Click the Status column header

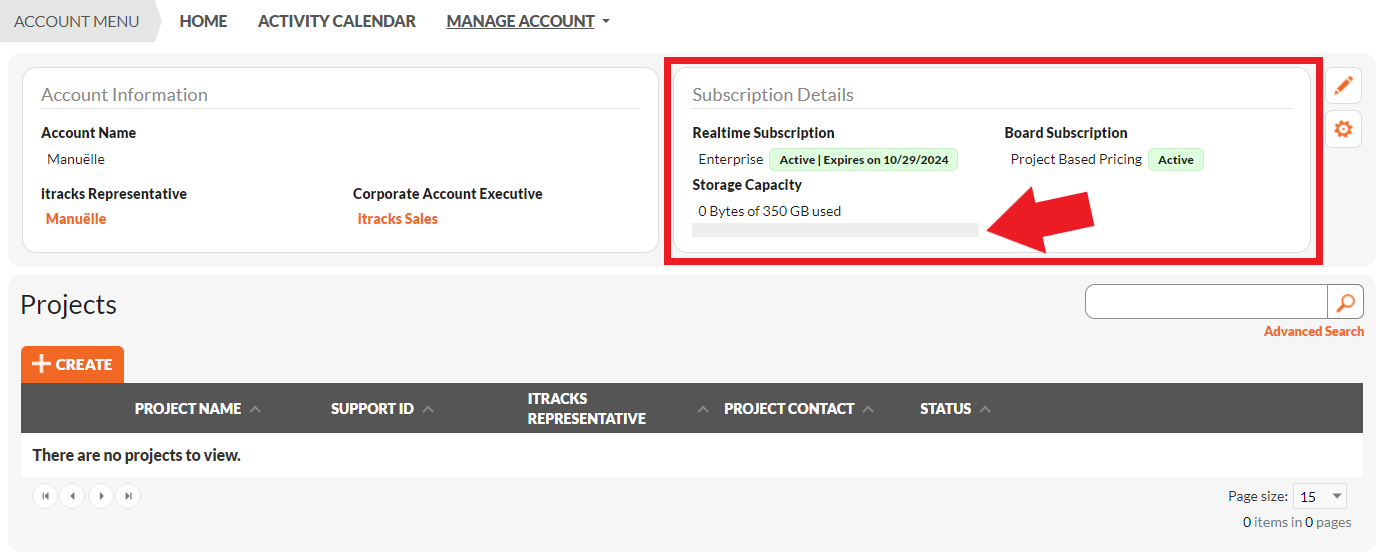point(946,409)
